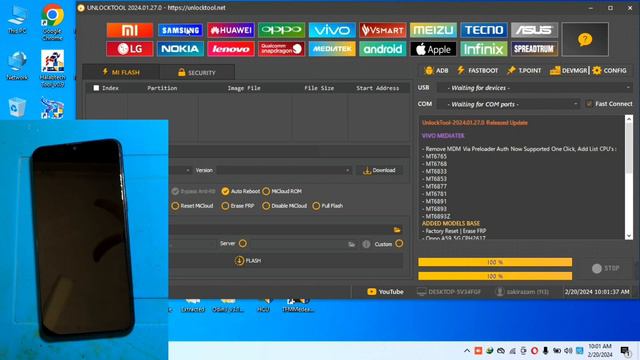Browse for firmware folder icon

coord(397,230)
